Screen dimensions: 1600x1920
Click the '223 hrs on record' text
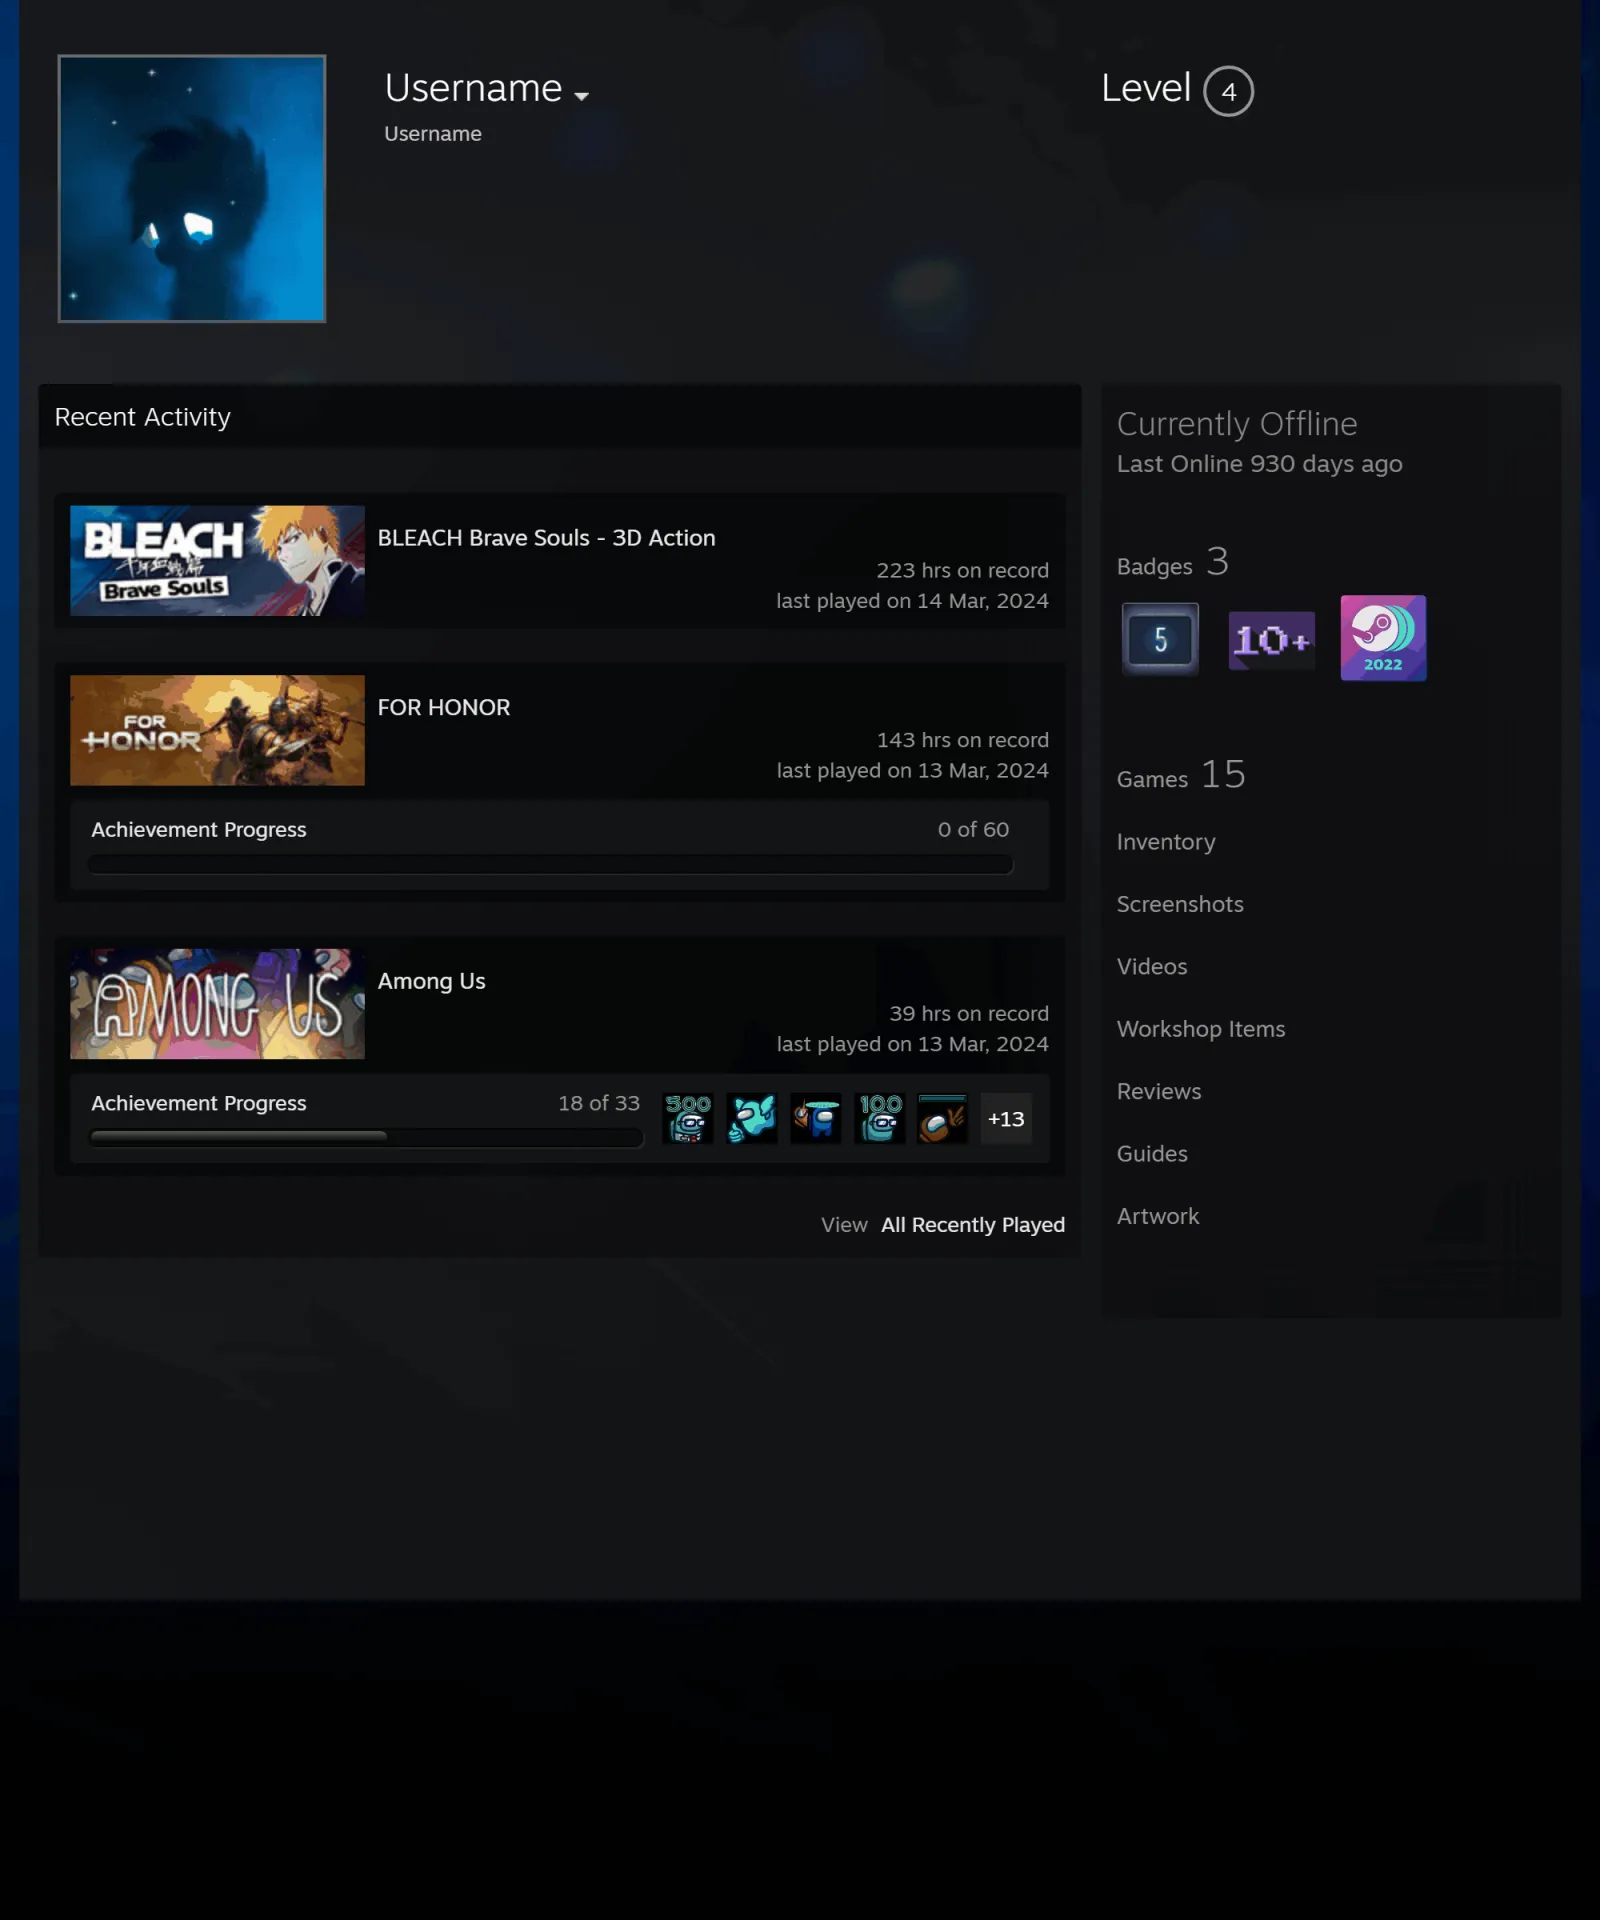click(963, 570)
